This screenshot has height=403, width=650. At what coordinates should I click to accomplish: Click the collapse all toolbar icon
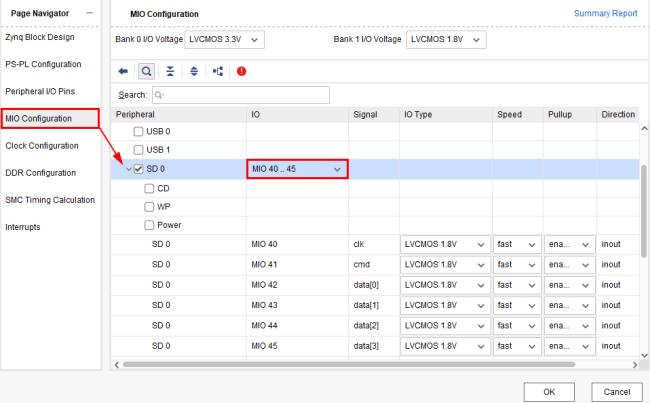pos(167,71)
